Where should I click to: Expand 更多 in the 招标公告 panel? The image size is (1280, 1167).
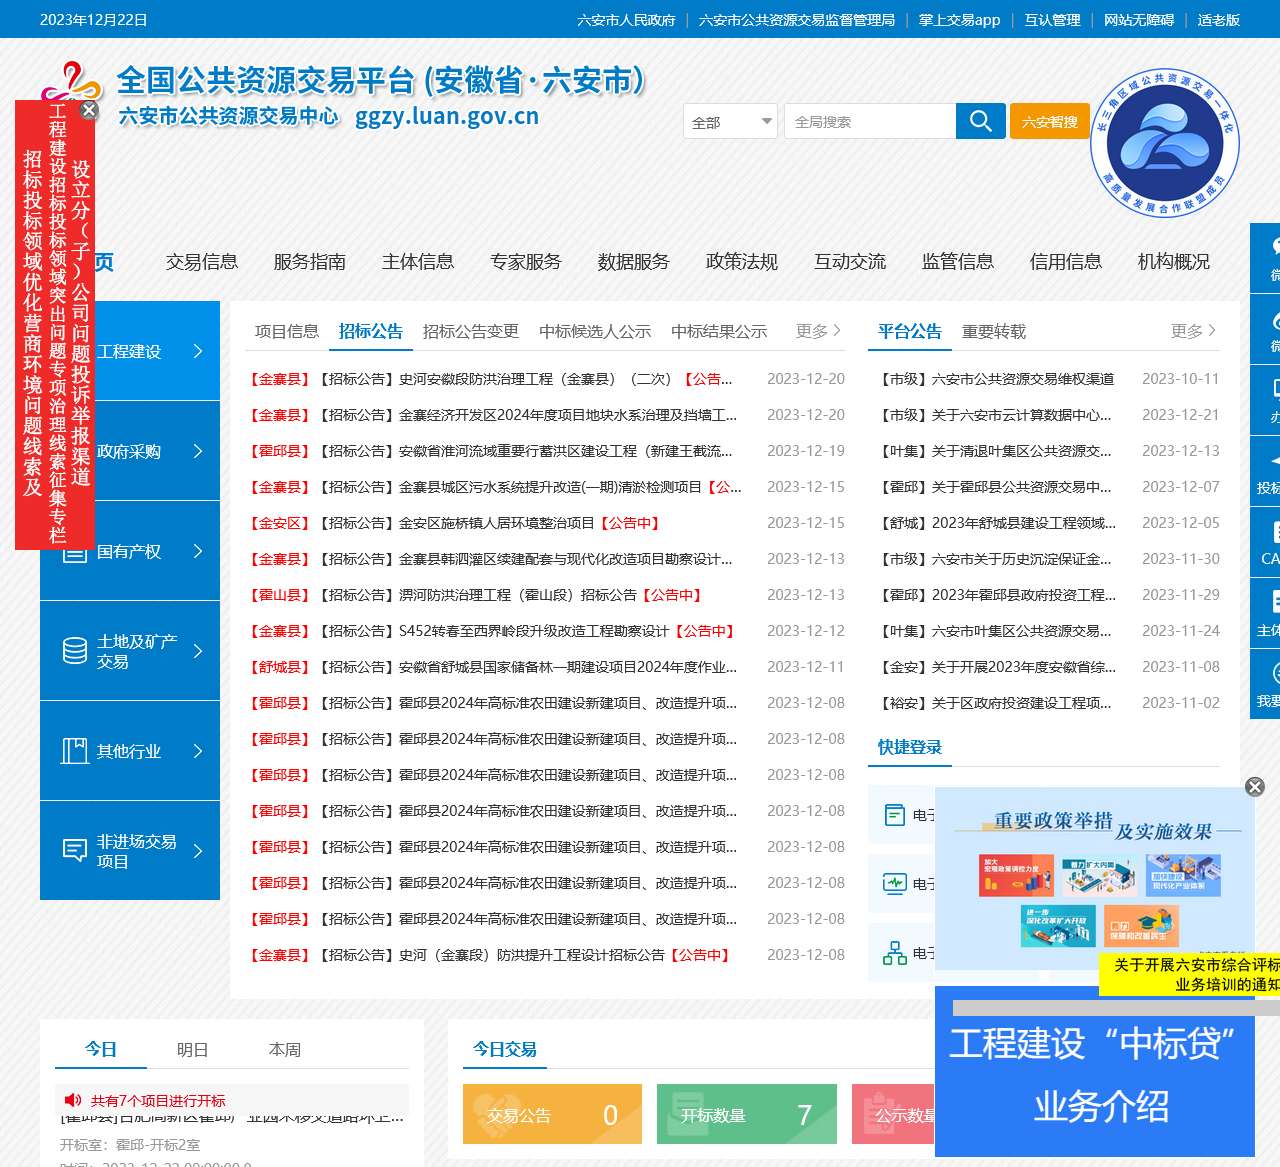(818, 331)
